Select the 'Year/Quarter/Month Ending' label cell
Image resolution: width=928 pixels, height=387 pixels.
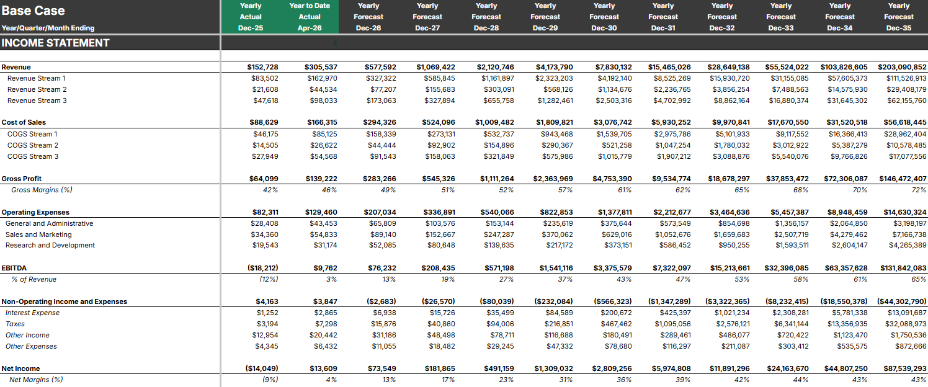pyautogui.click(x=48, y=28)
